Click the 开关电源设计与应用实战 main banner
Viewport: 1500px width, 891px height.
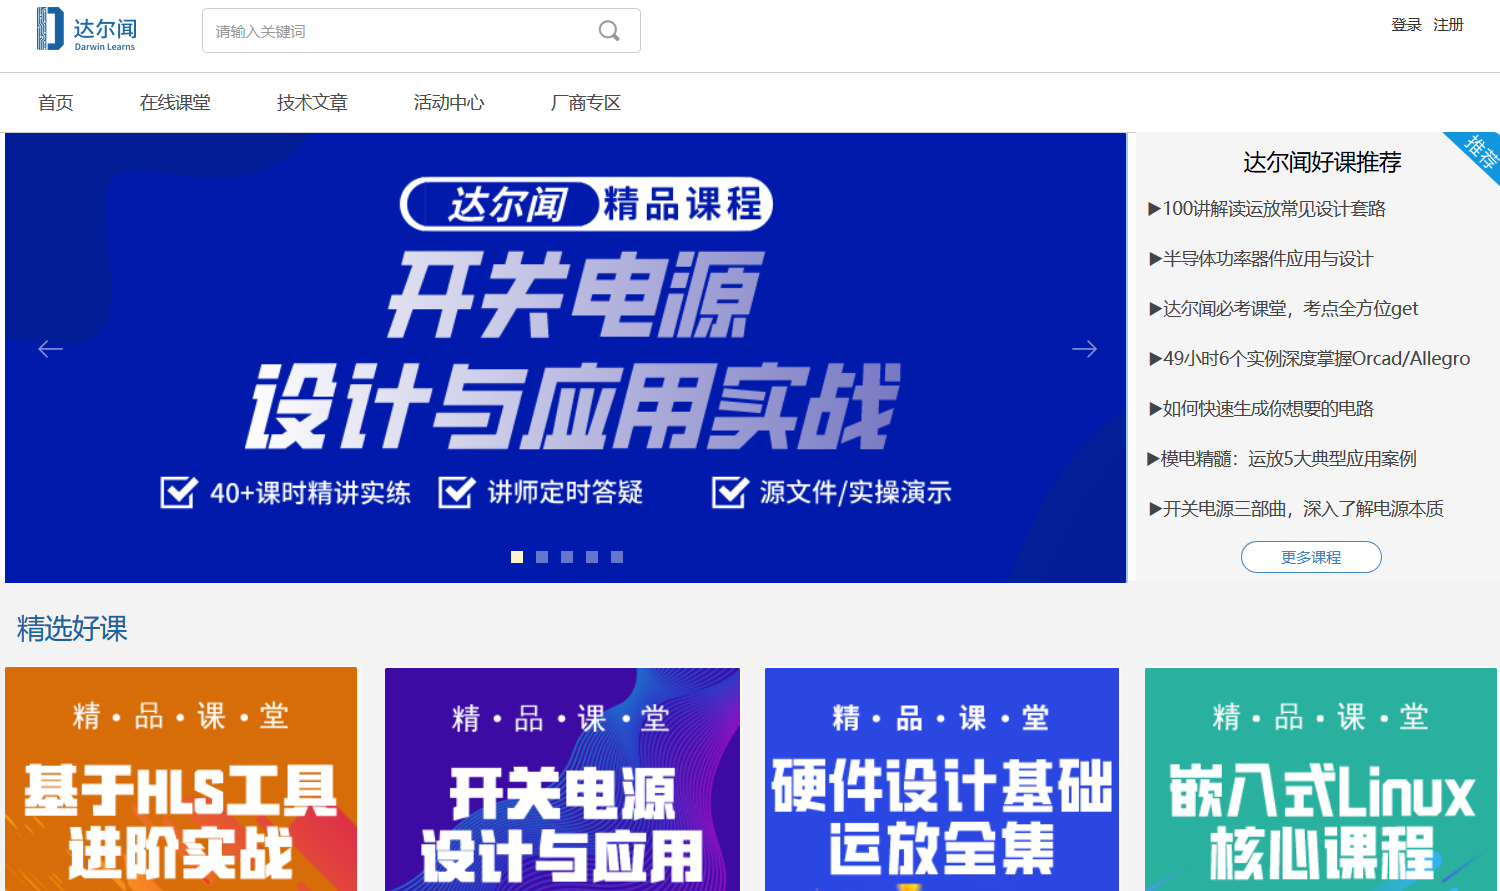(566, 358)
